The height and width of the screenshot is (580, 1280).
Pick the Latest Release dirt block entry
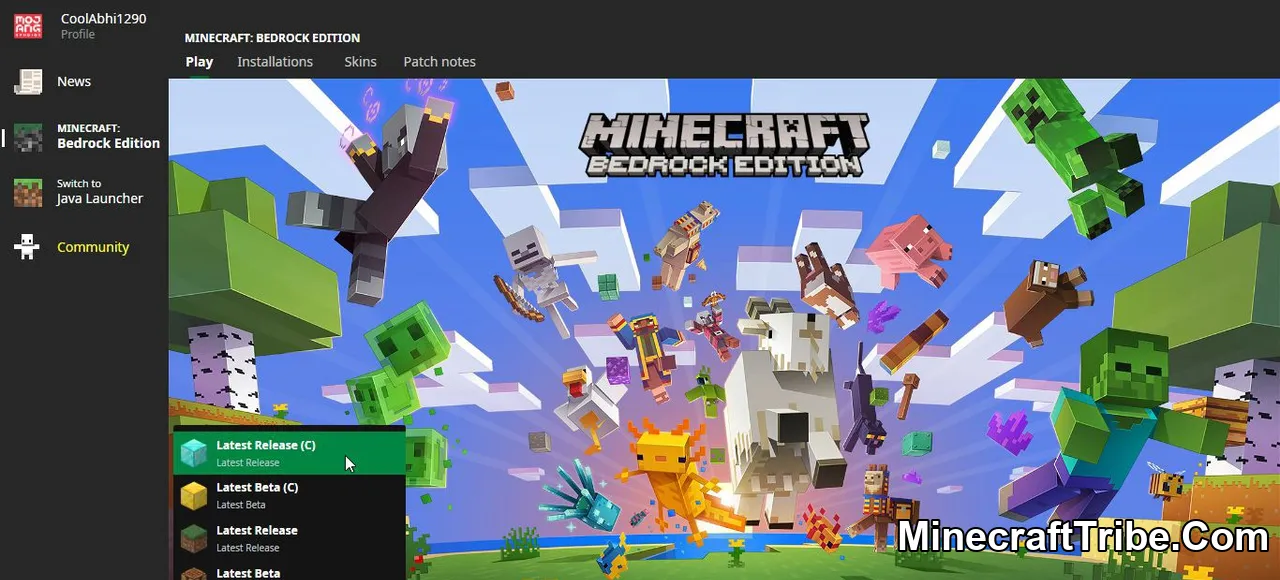point(289,538)
